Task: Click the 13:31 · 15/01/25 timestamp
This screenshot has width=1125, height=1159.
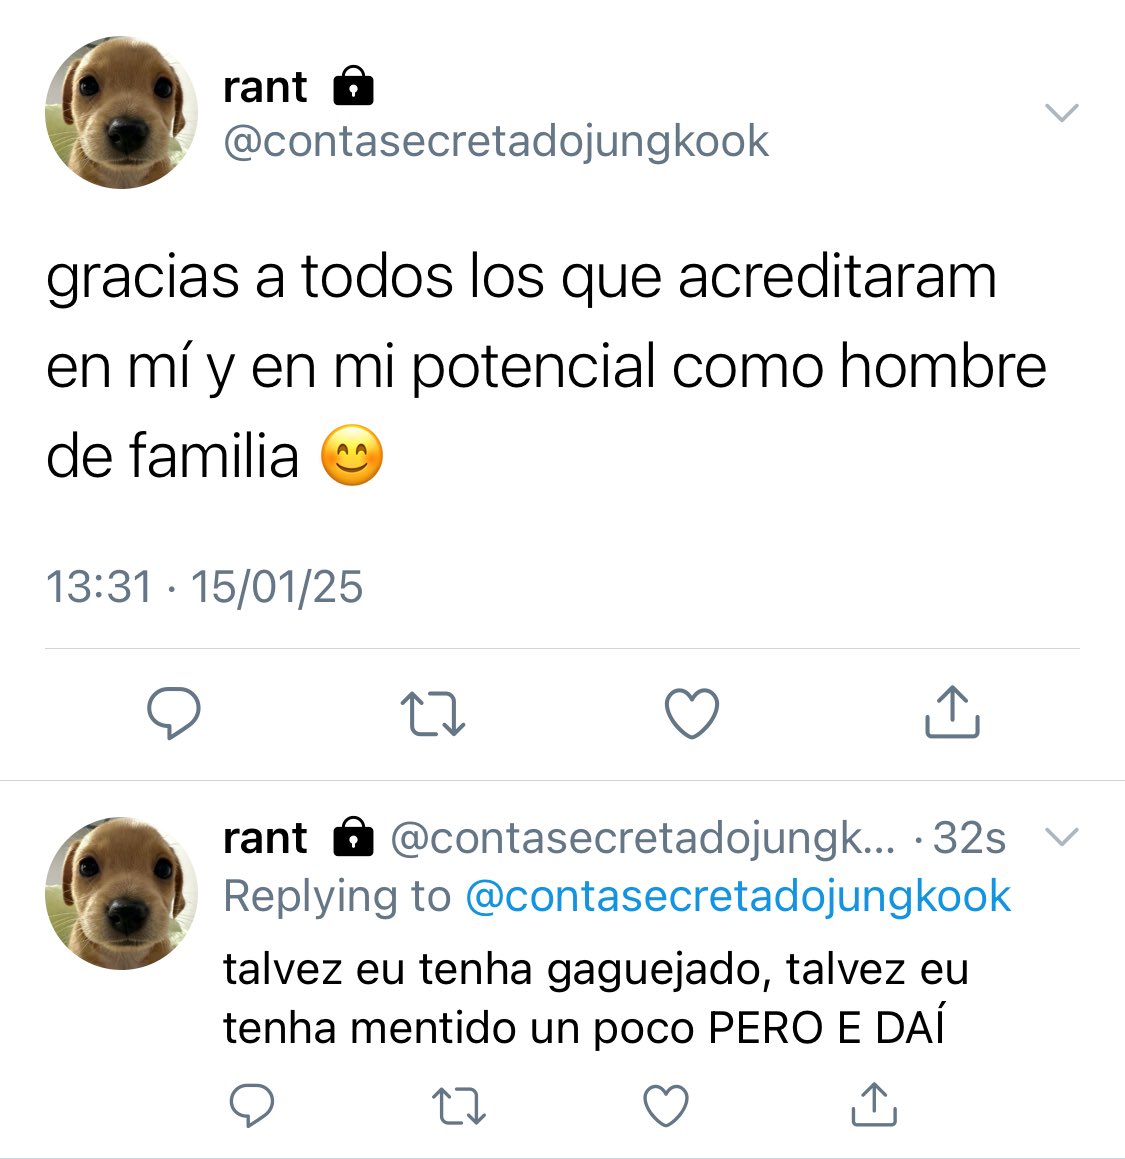Action: [205, 587]
